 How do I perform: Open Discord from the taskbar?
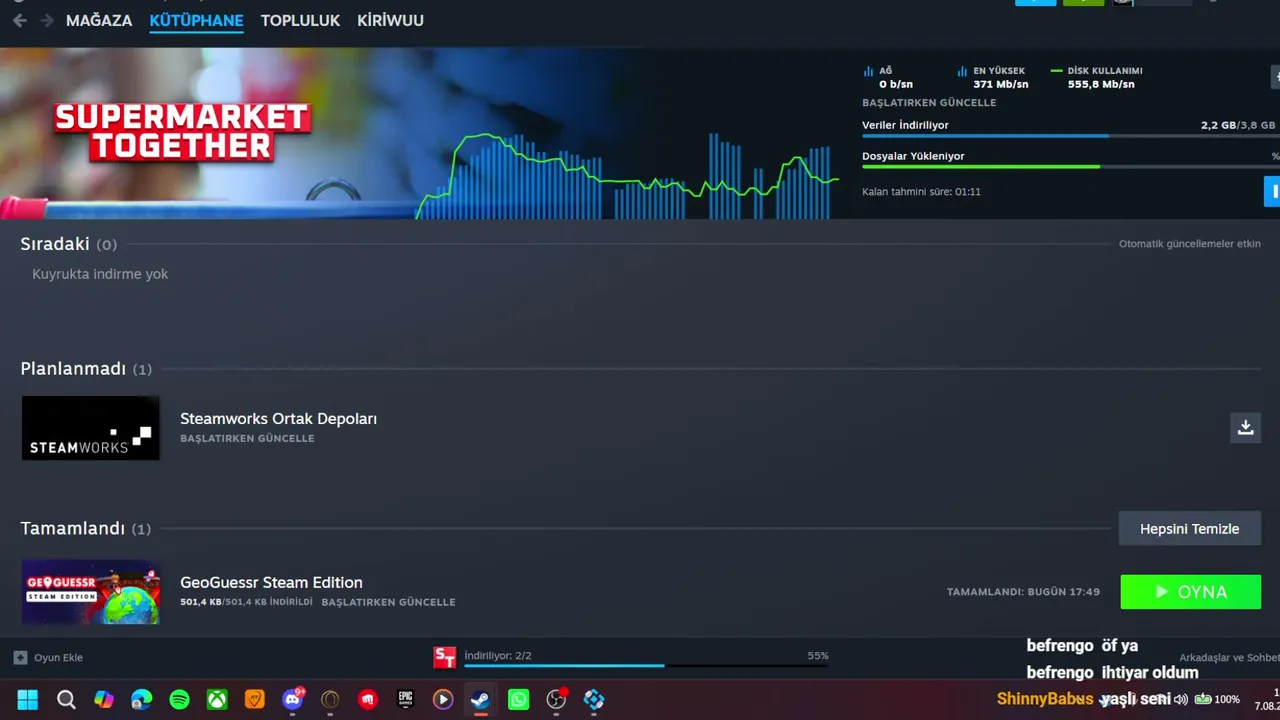coord(293,700)
